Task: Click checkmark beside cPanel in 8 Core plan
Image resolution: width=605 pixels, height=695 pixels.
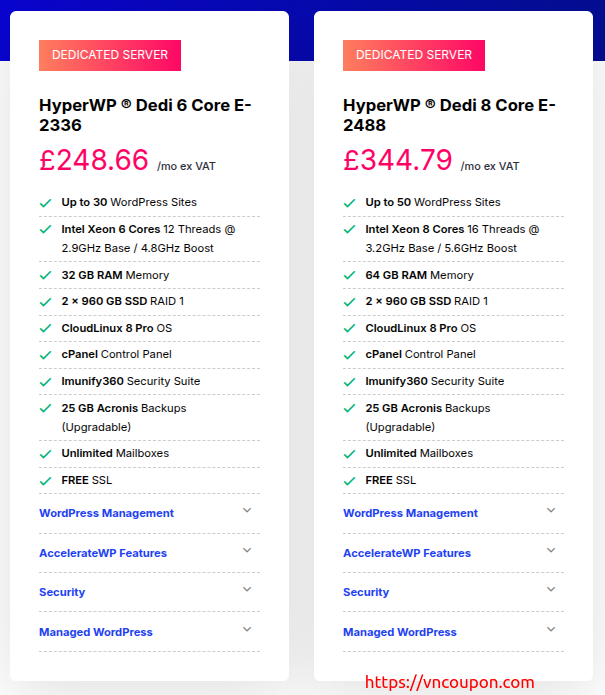Action: (x=350, y=355)
